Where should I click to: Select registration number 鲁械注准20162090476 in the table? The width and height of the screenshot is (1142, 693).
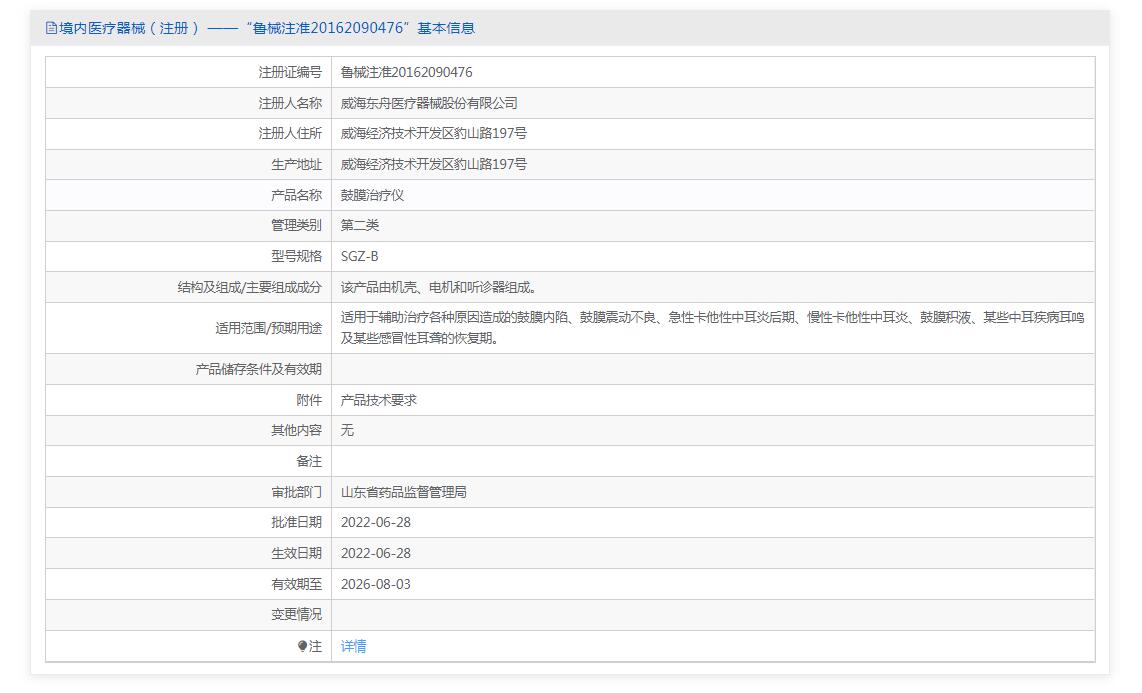click(406, 72)
